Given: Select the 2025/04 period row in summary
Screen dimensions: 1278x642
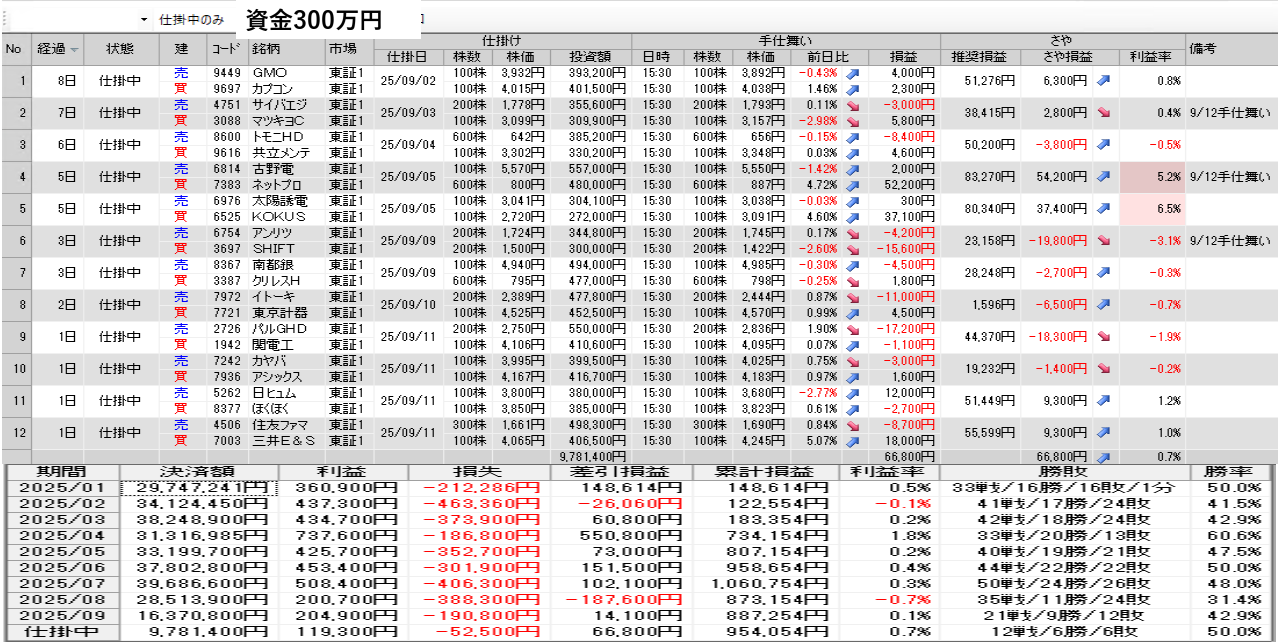Looking at the screenshot, I should click(60, 535).
